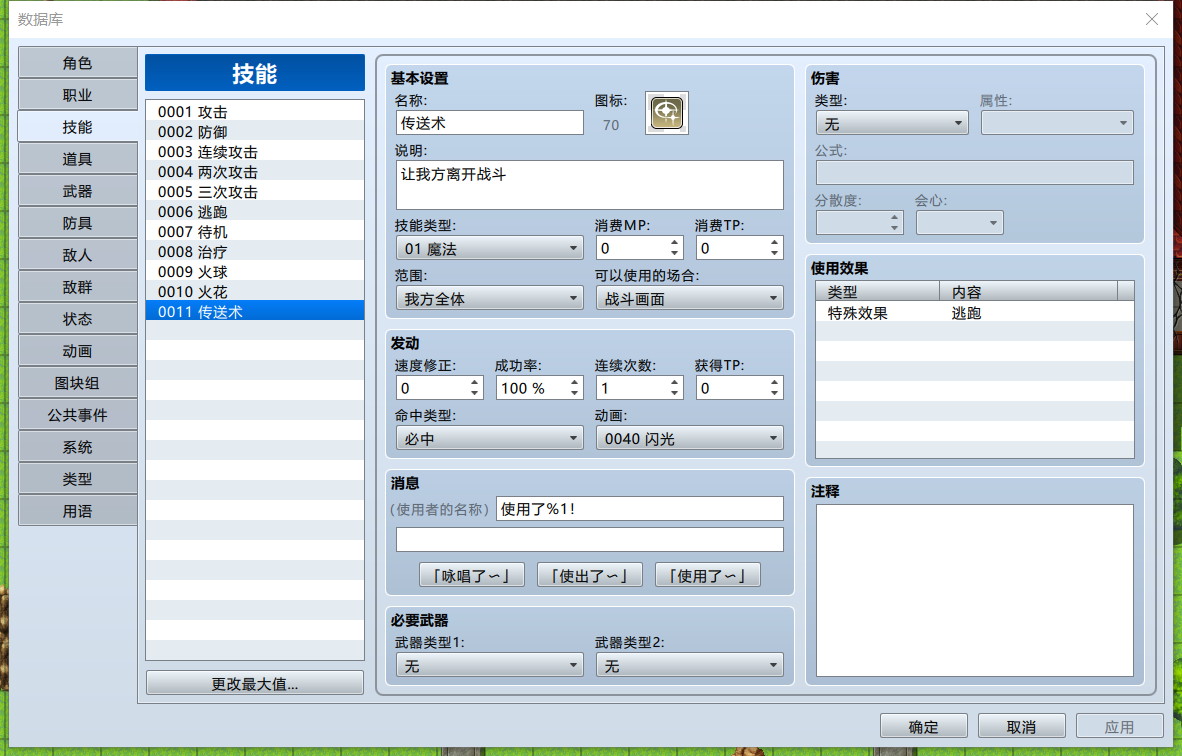Click the 「使出了~」 button

[x=589, y=575]
